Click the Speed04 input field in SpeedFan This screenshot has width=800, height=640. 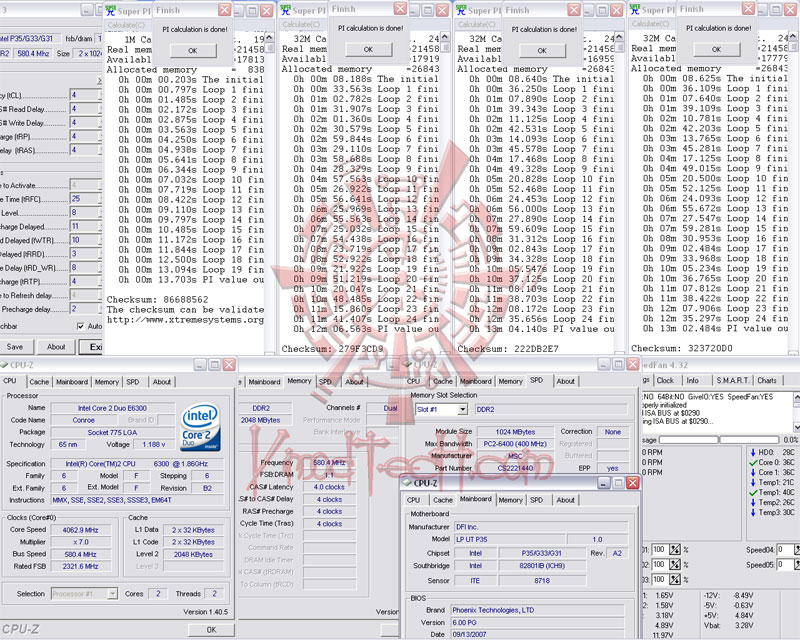pyautogui.click(x=784, y=550)
